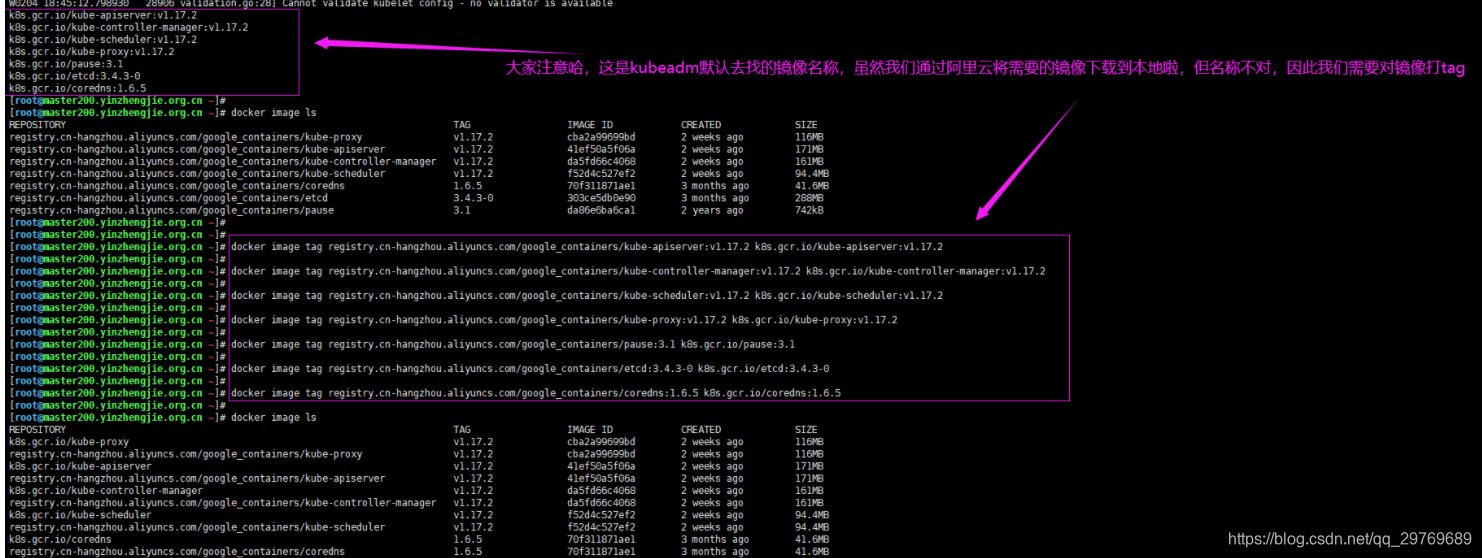Click the k8s.gcr.io/kube-scheduler repository in the second listing
The width and height of the screenshot is (1482, 558).
tap(80, 515)
